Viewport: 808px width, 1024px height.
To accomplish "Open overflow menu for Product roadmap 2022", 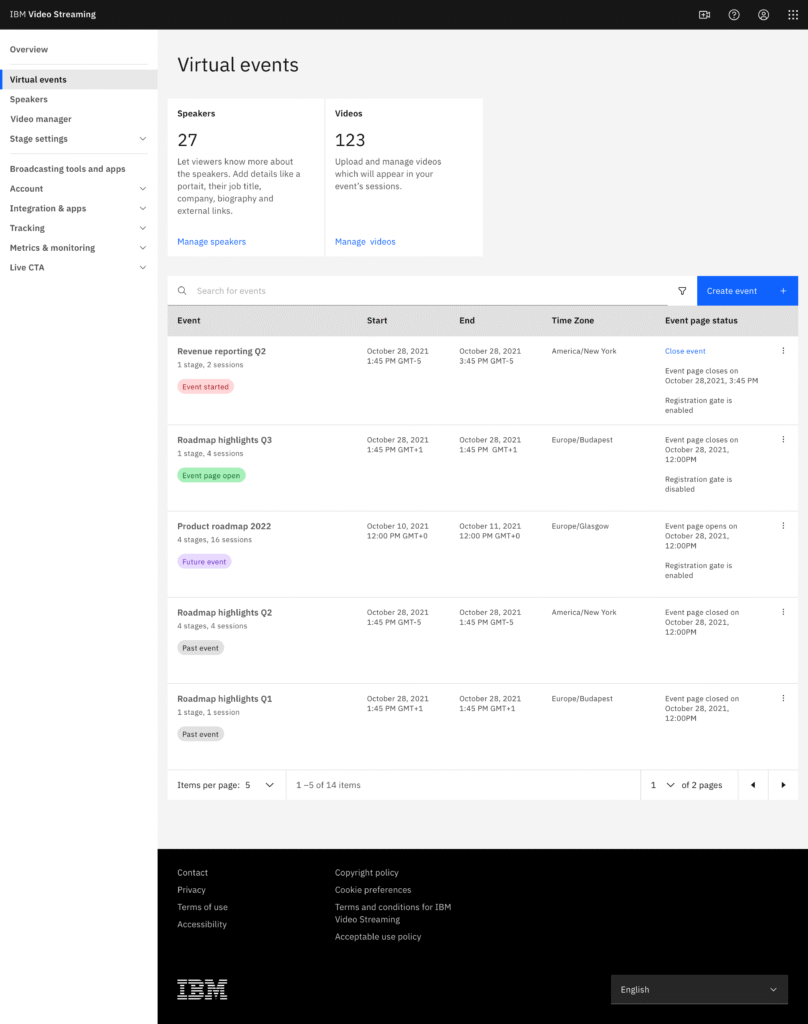I will point(783,526).
